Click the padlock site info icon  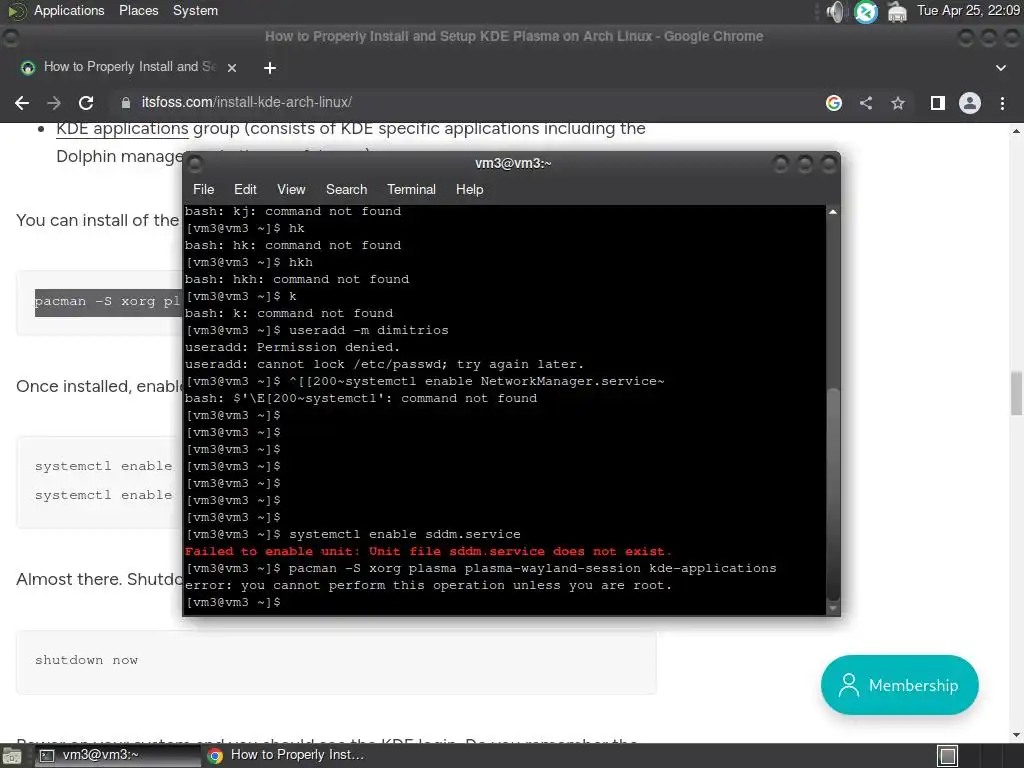coord(125,103)
